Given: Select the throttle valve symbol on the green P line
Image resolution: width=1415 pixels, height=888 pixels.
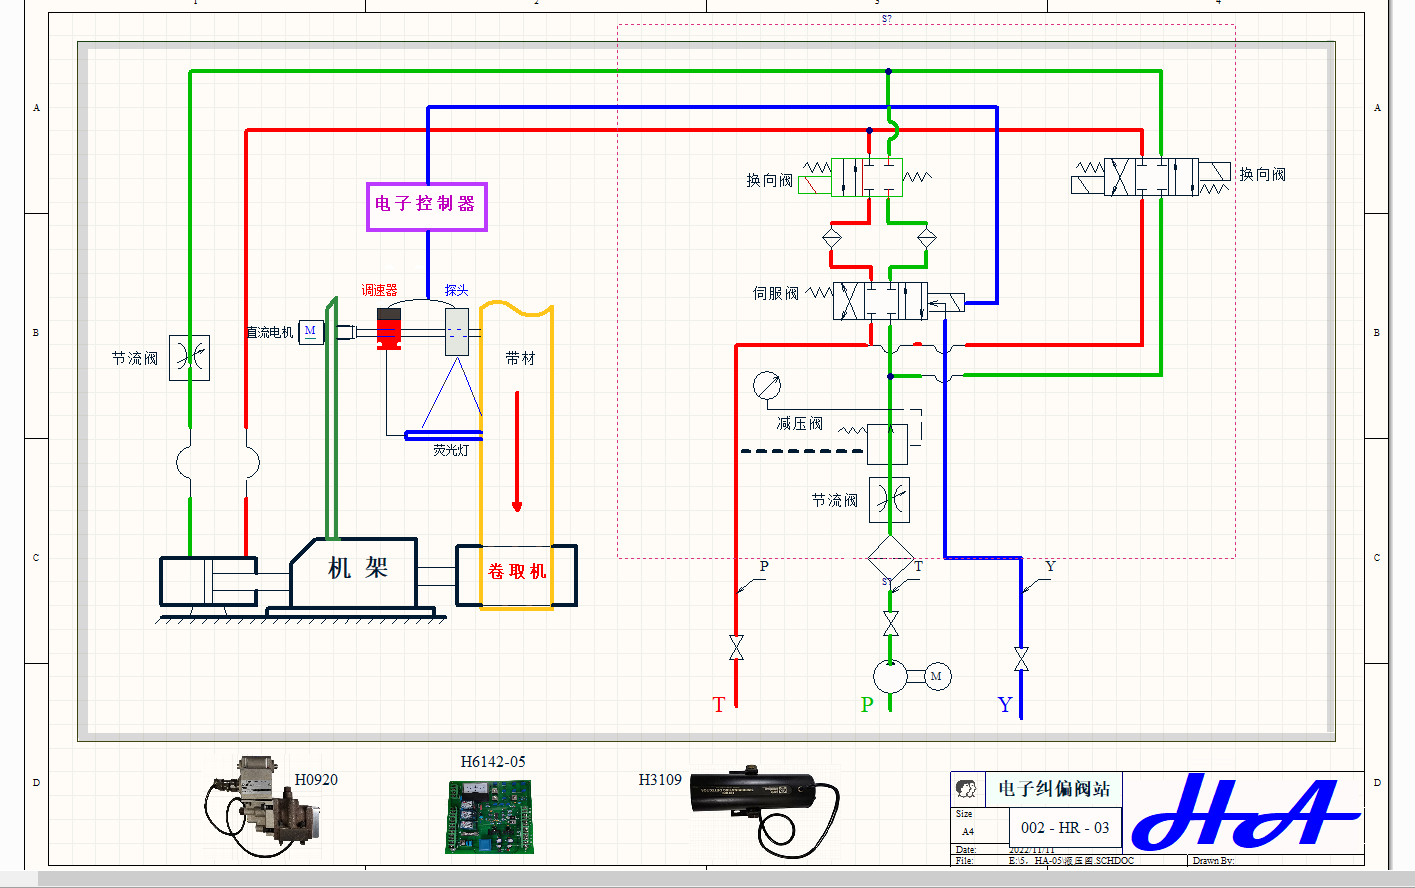Looking at the screenshot, I should tap(889, 500).
